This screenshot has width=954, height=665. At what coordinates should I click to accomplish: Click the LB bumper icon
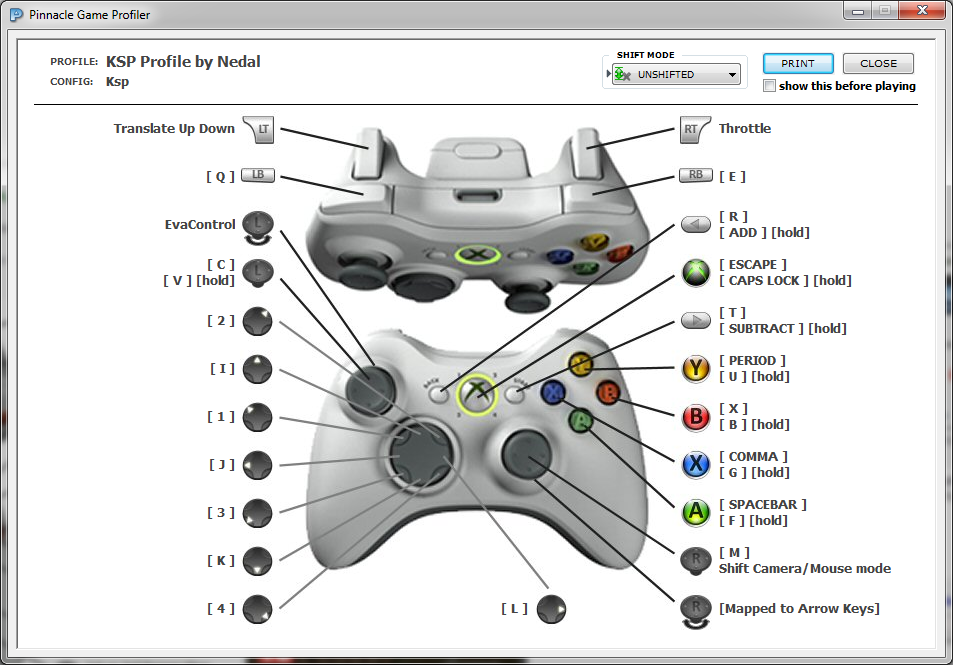tap(258, 175)
